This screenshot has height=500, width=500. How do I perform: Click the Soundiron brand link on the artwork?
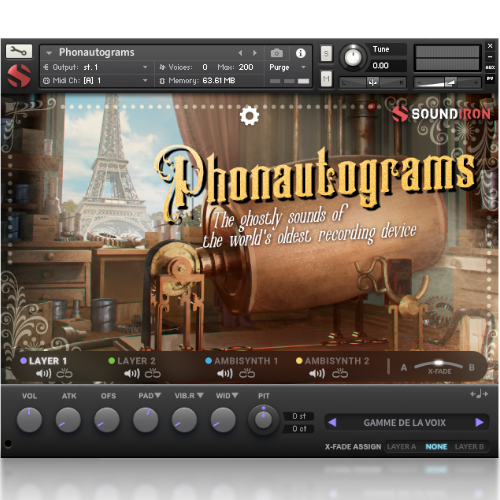point(441,114)
